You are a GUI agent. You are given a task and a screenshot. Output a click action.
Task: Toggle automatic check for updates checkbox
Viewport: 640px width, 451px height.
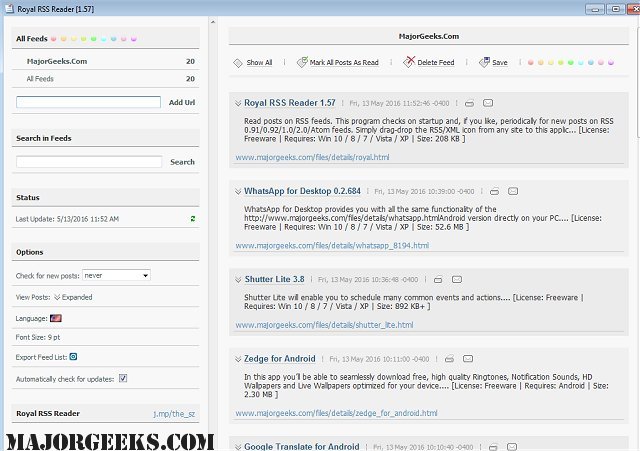pos(123,378)
